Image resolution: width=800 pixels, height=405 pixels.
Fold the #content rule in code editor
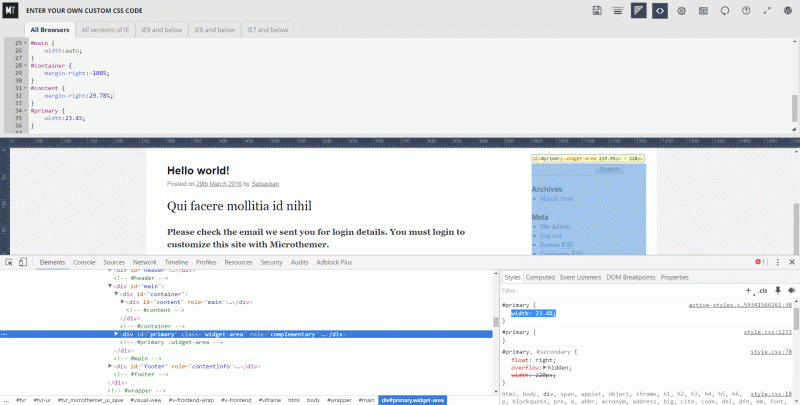pyautogui.click(x=26, y=88)
